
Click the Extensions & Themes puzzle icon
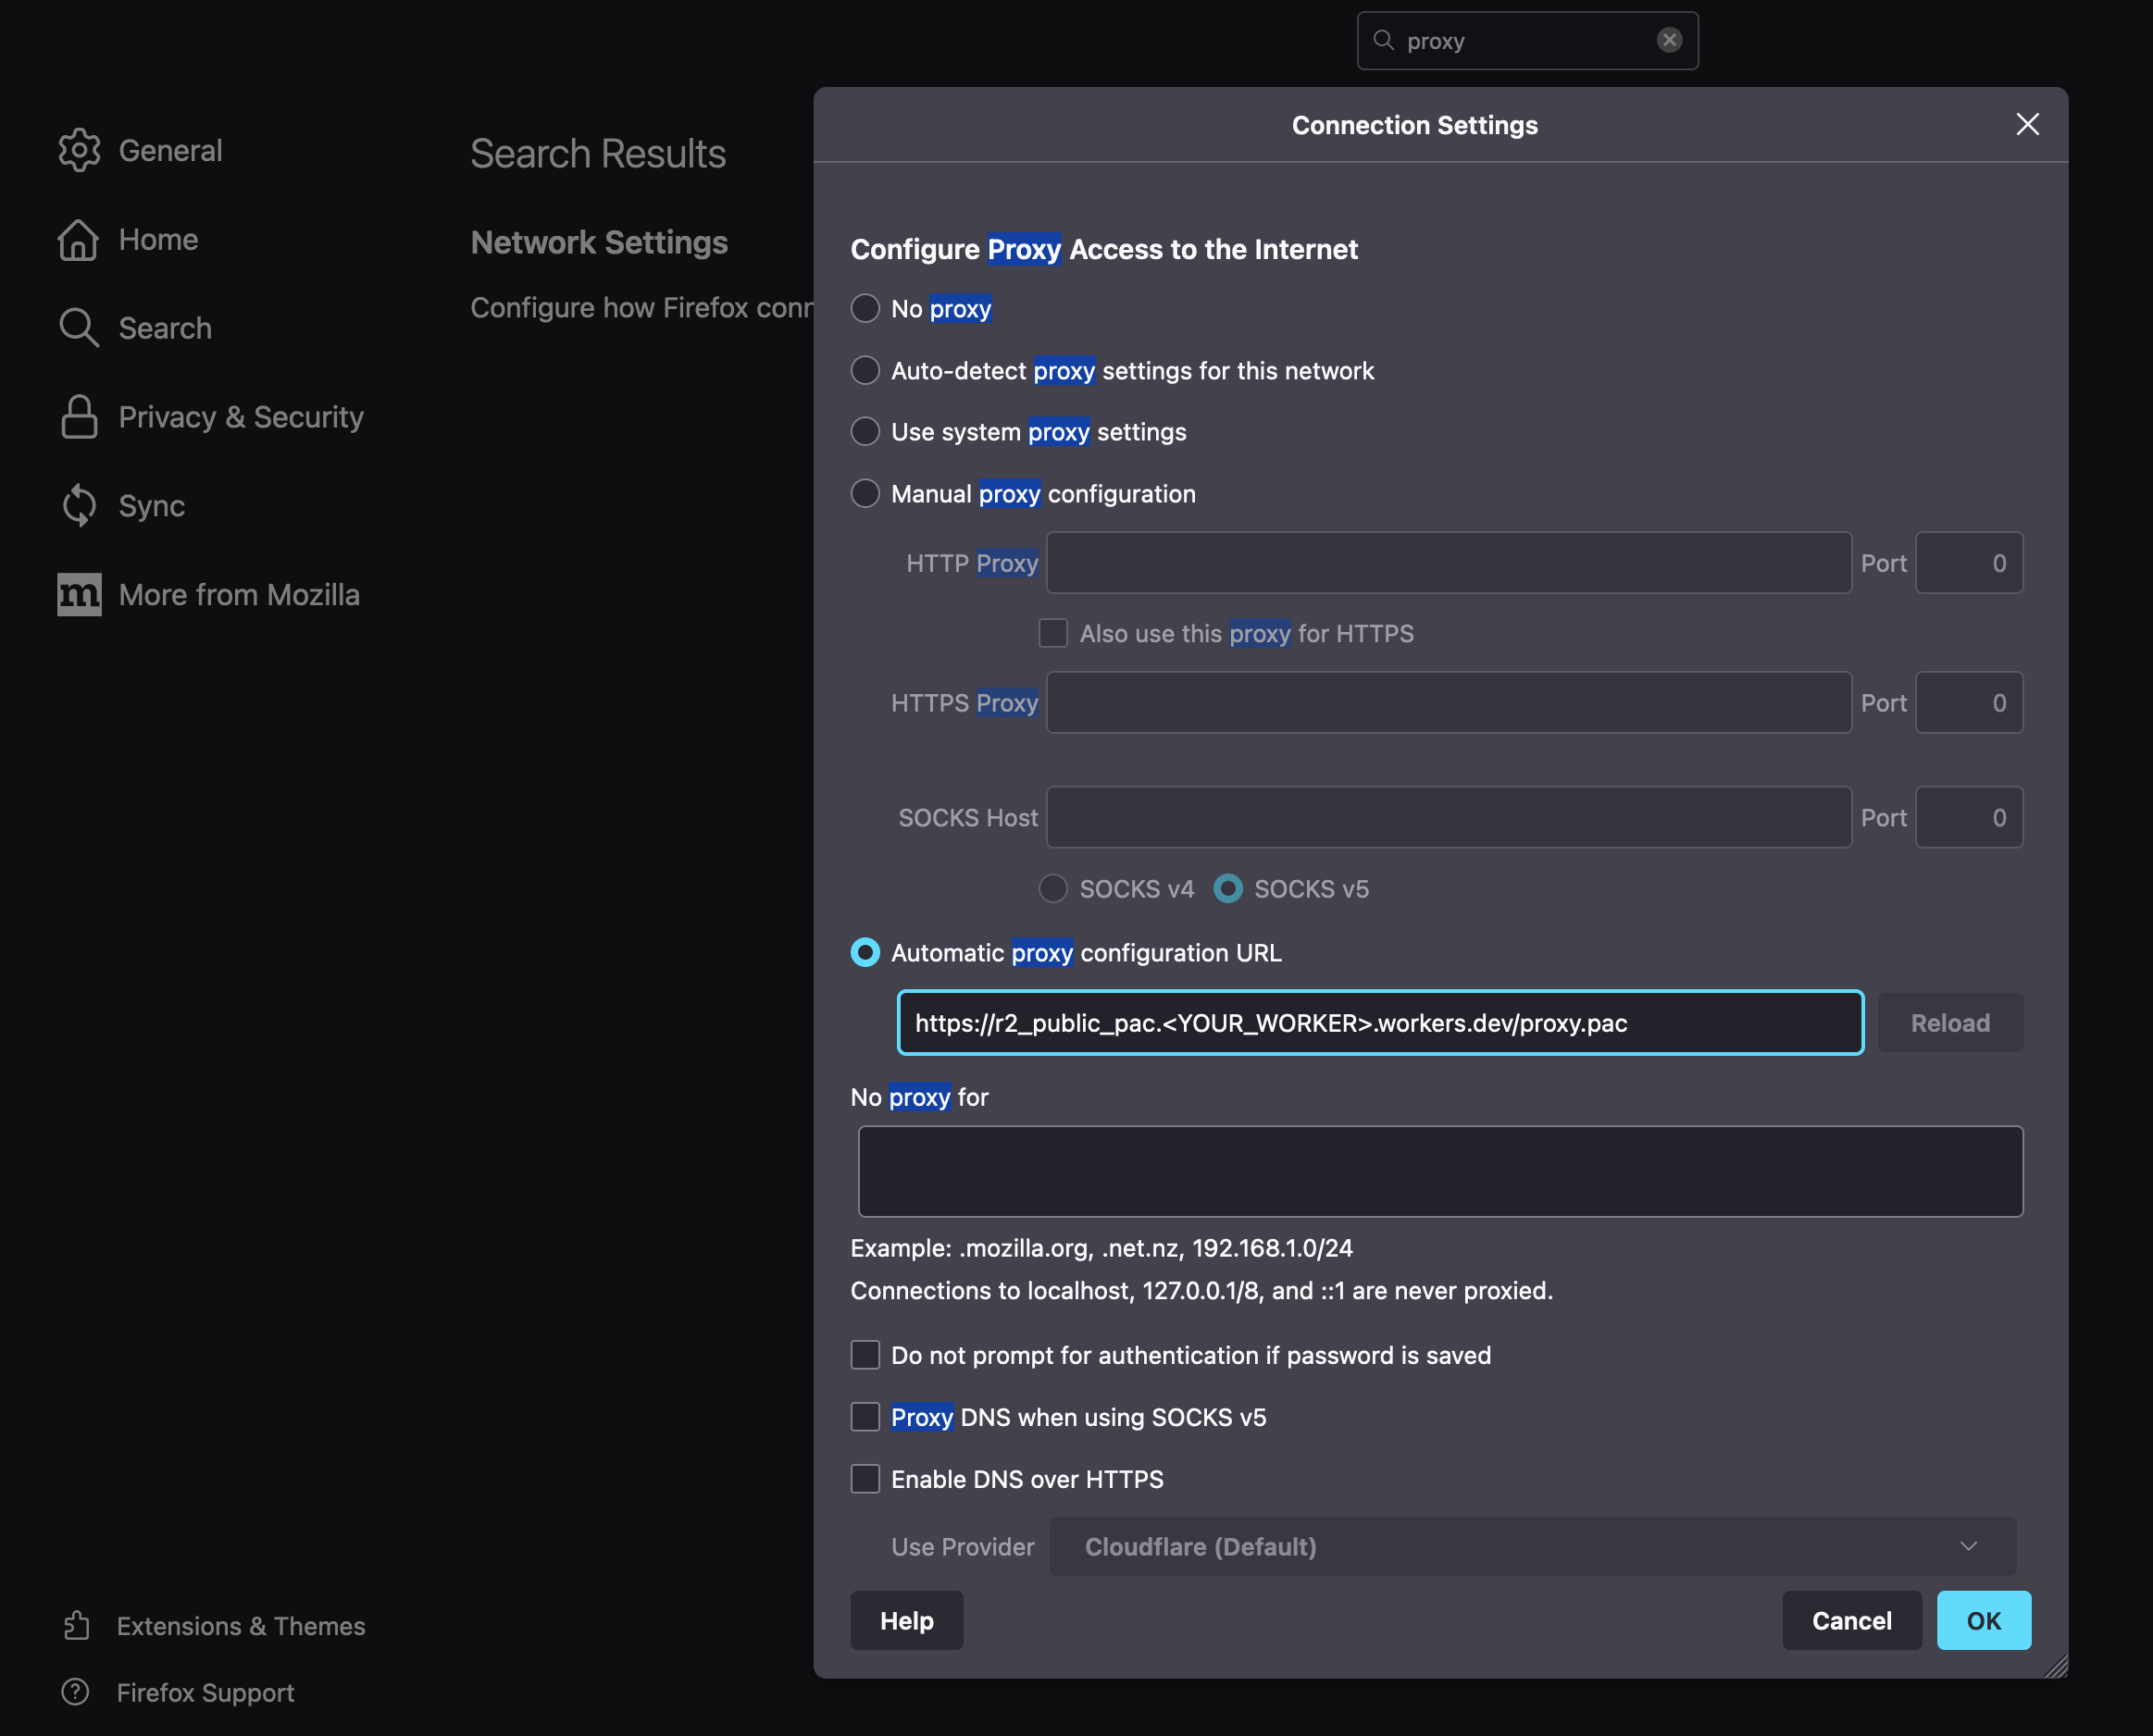tap(76, 1626)
